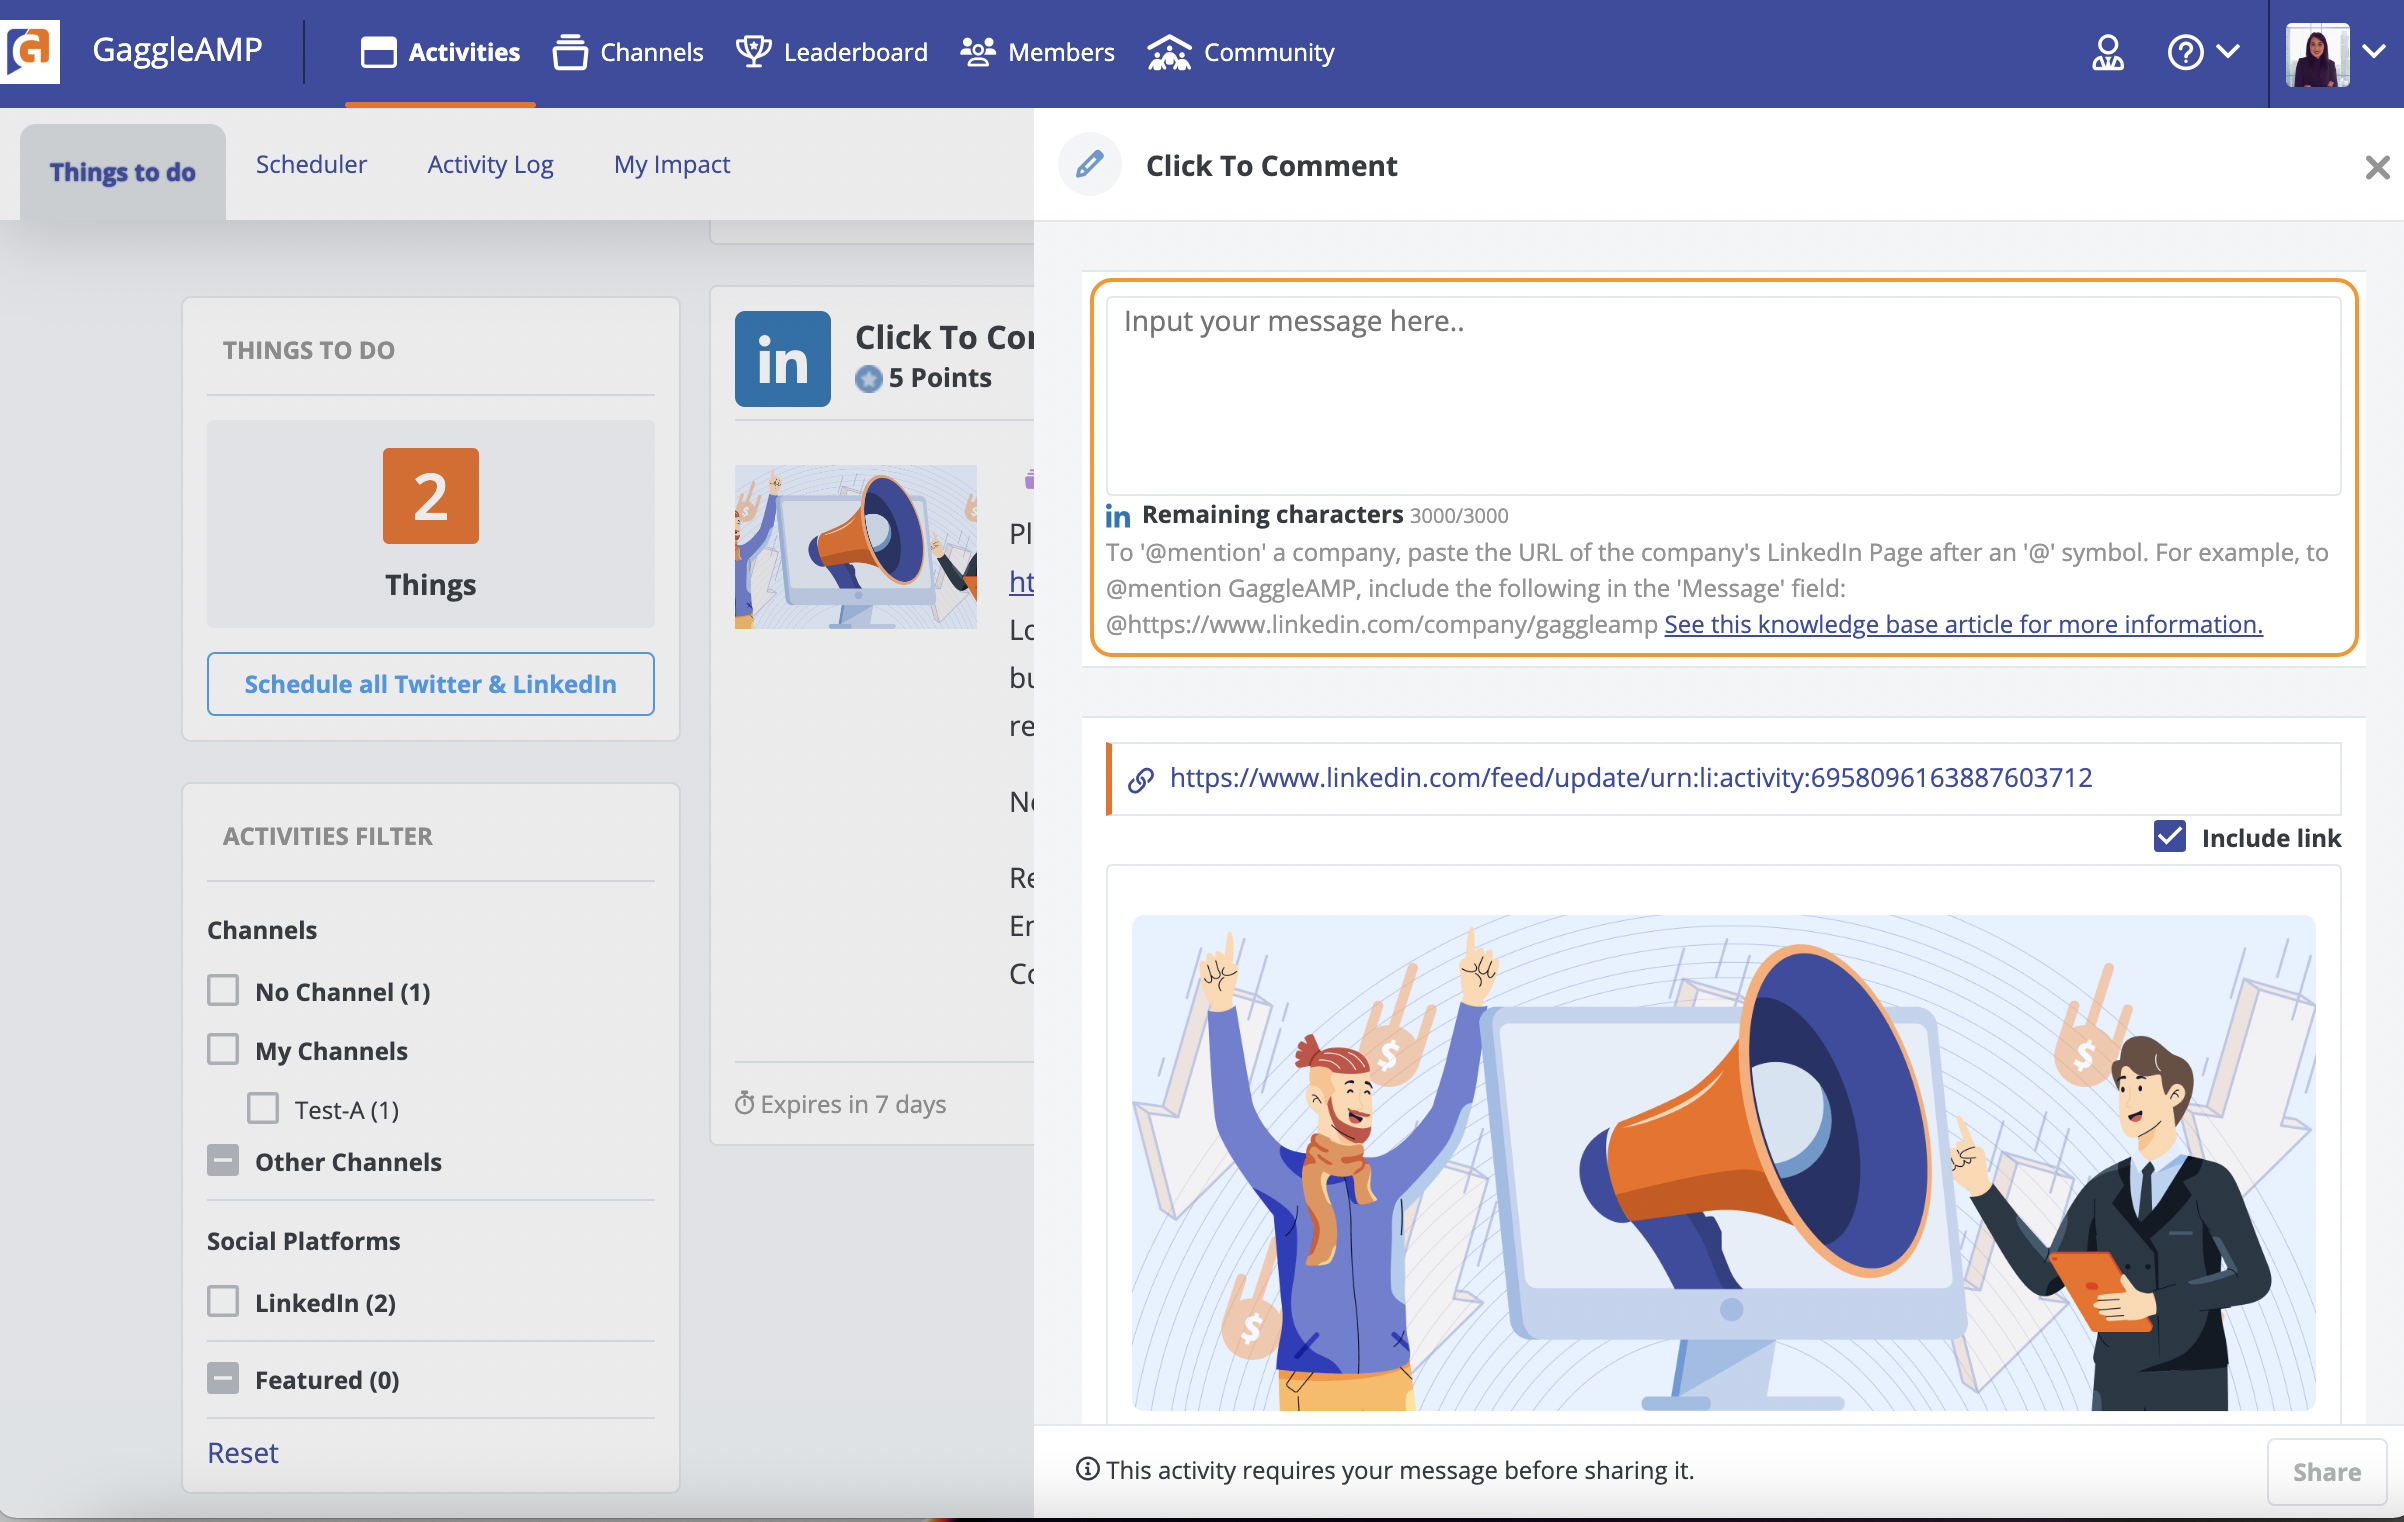Click the Channels stack icon in navbar

pyautogui.click(x=570, y=52)
